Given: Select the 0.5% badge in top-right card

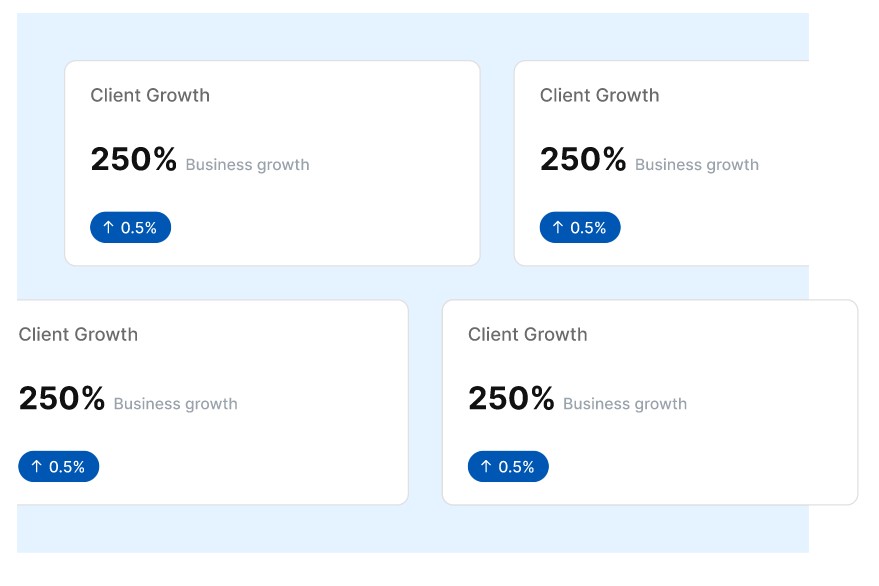Looking at the screenshot, I should coord(581,228).
